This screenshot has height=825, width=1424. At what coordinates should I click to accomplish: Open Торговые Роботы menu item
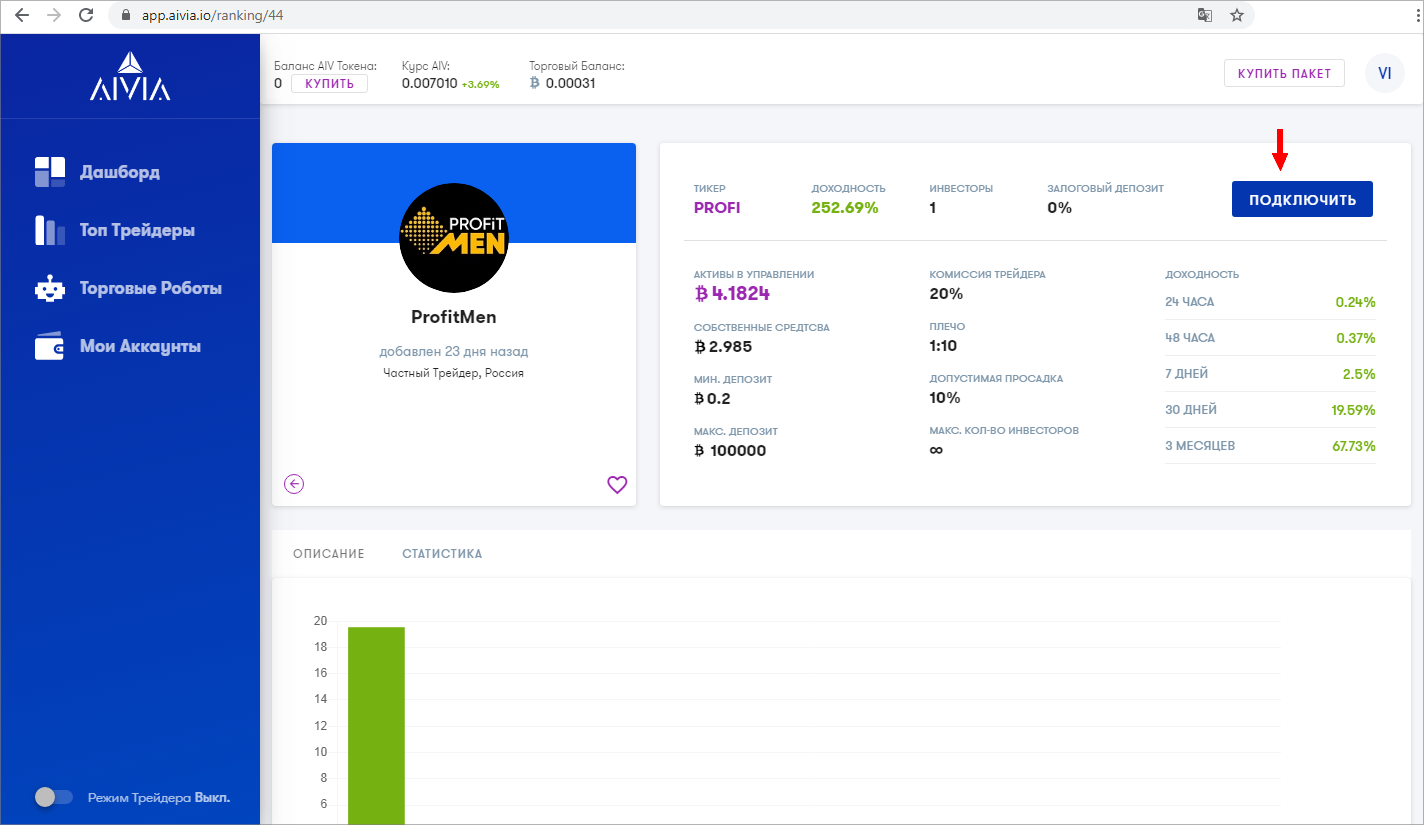tap(151, 288)
